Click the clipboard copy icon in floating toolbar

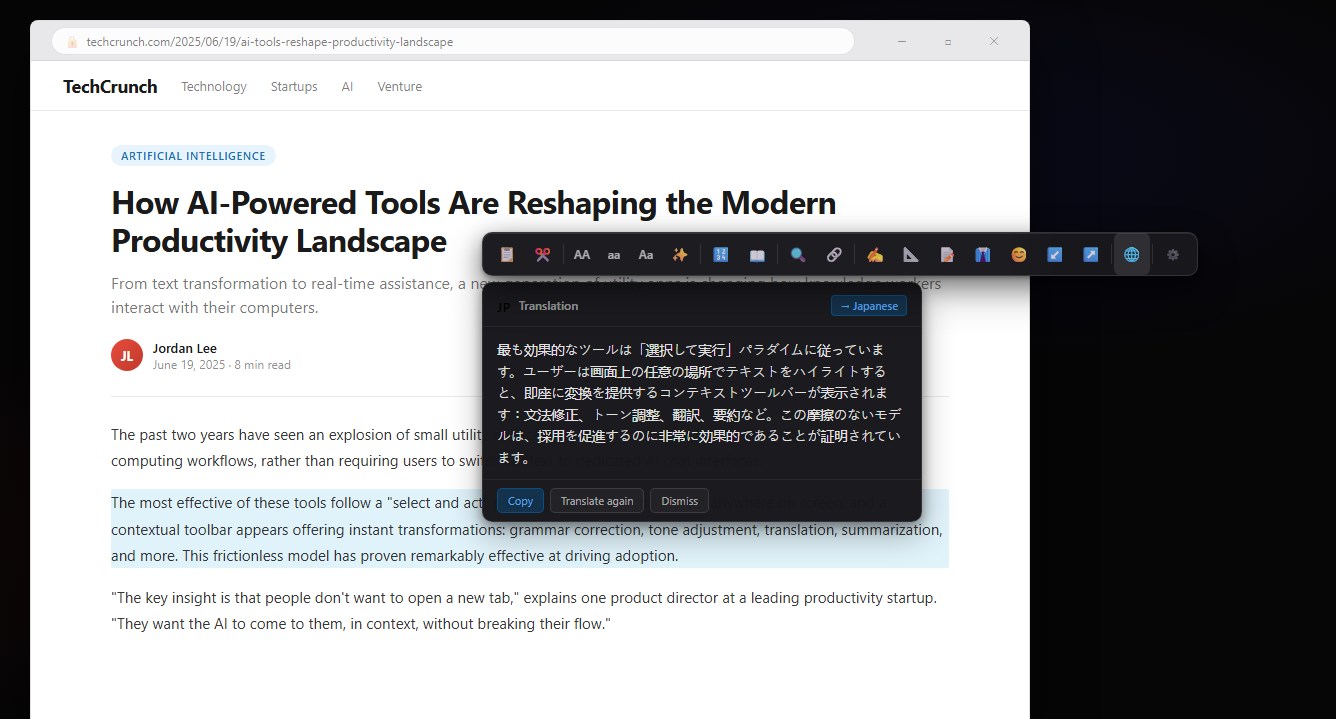click(507, 255)
